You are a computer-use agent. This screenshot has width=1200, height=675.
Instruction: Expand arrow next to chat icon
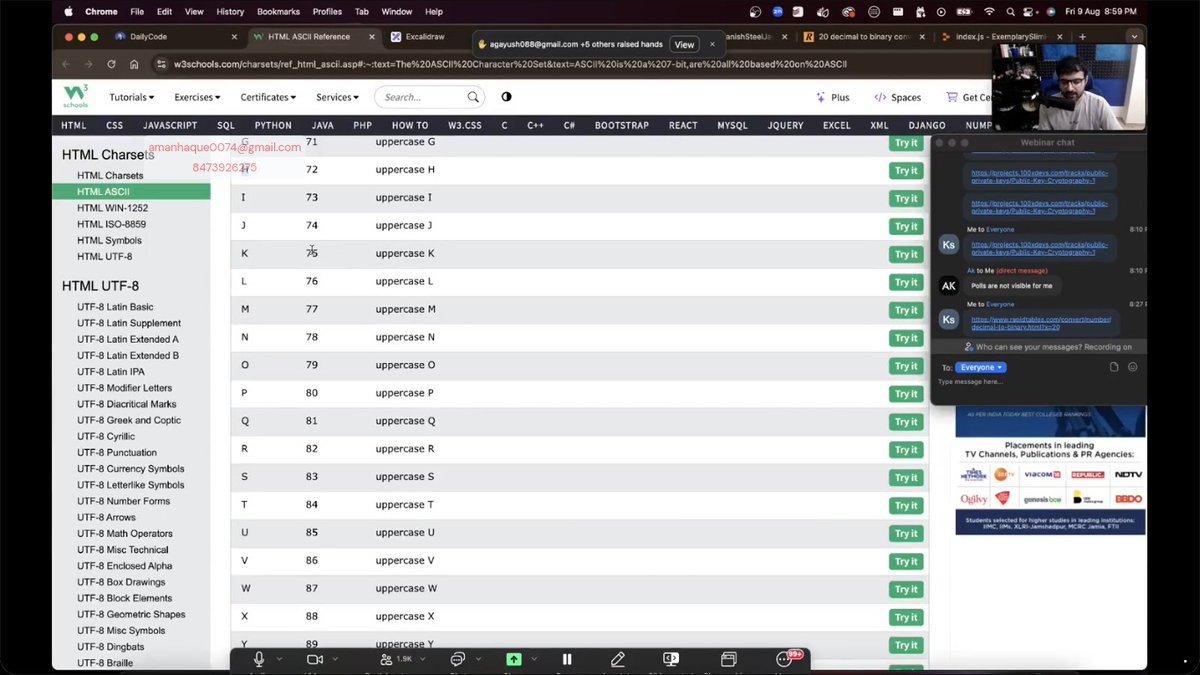tap(479, 659)
